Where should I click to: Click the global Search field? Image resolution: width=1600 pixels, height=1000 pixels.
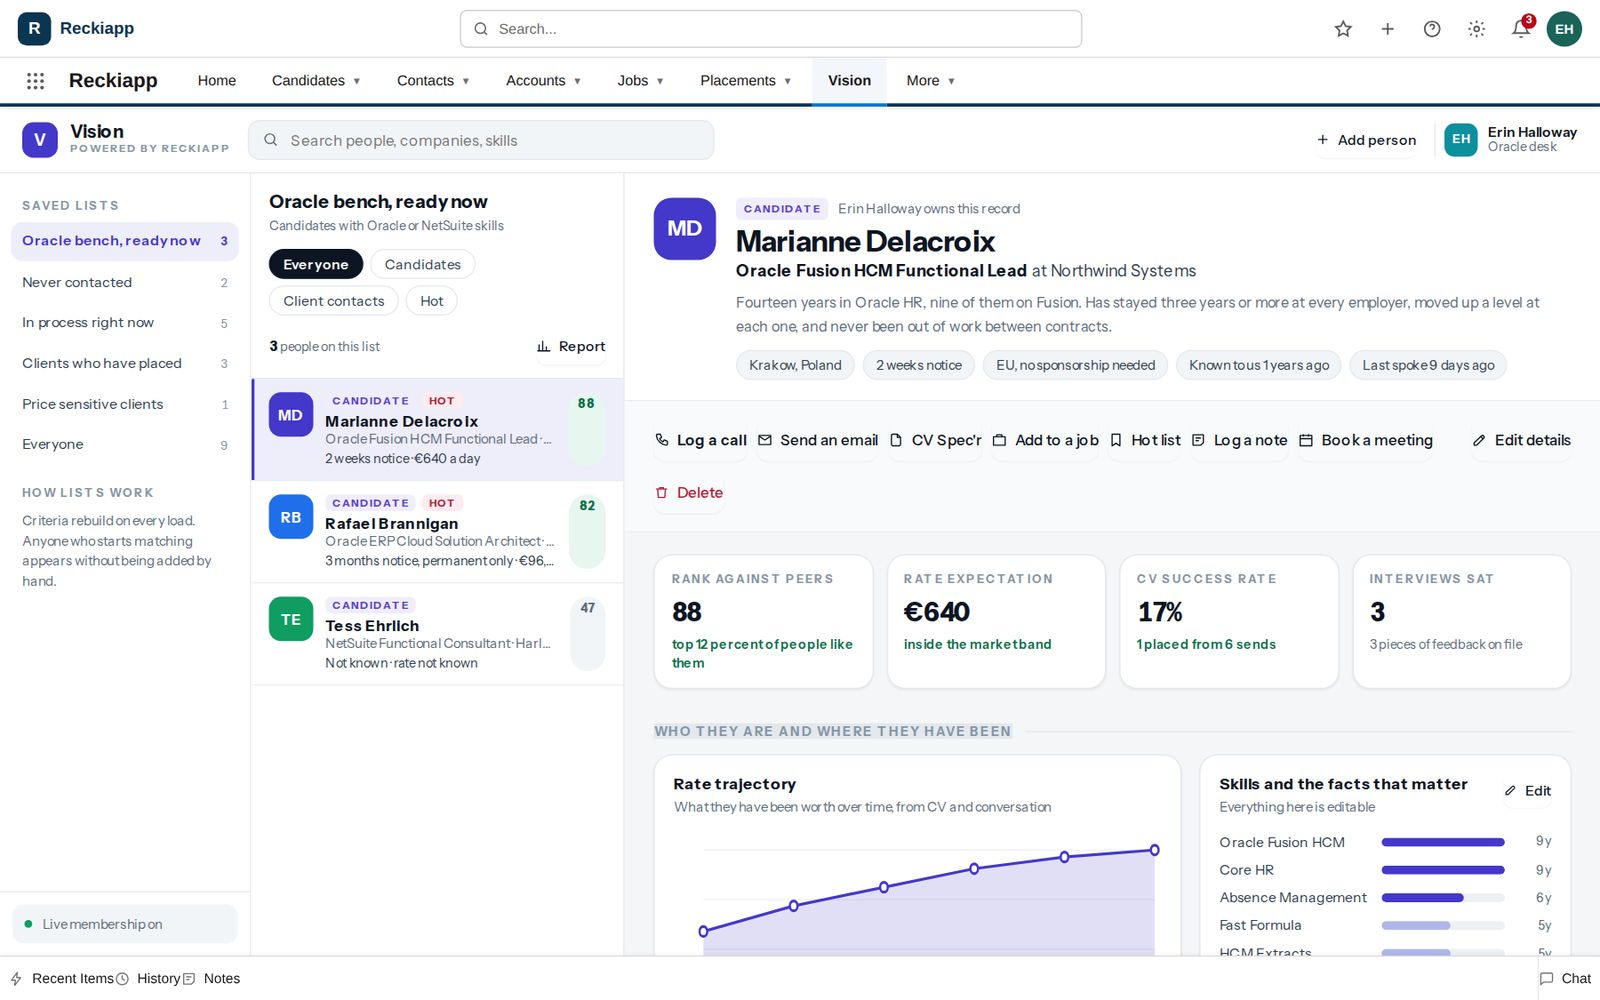771,29
